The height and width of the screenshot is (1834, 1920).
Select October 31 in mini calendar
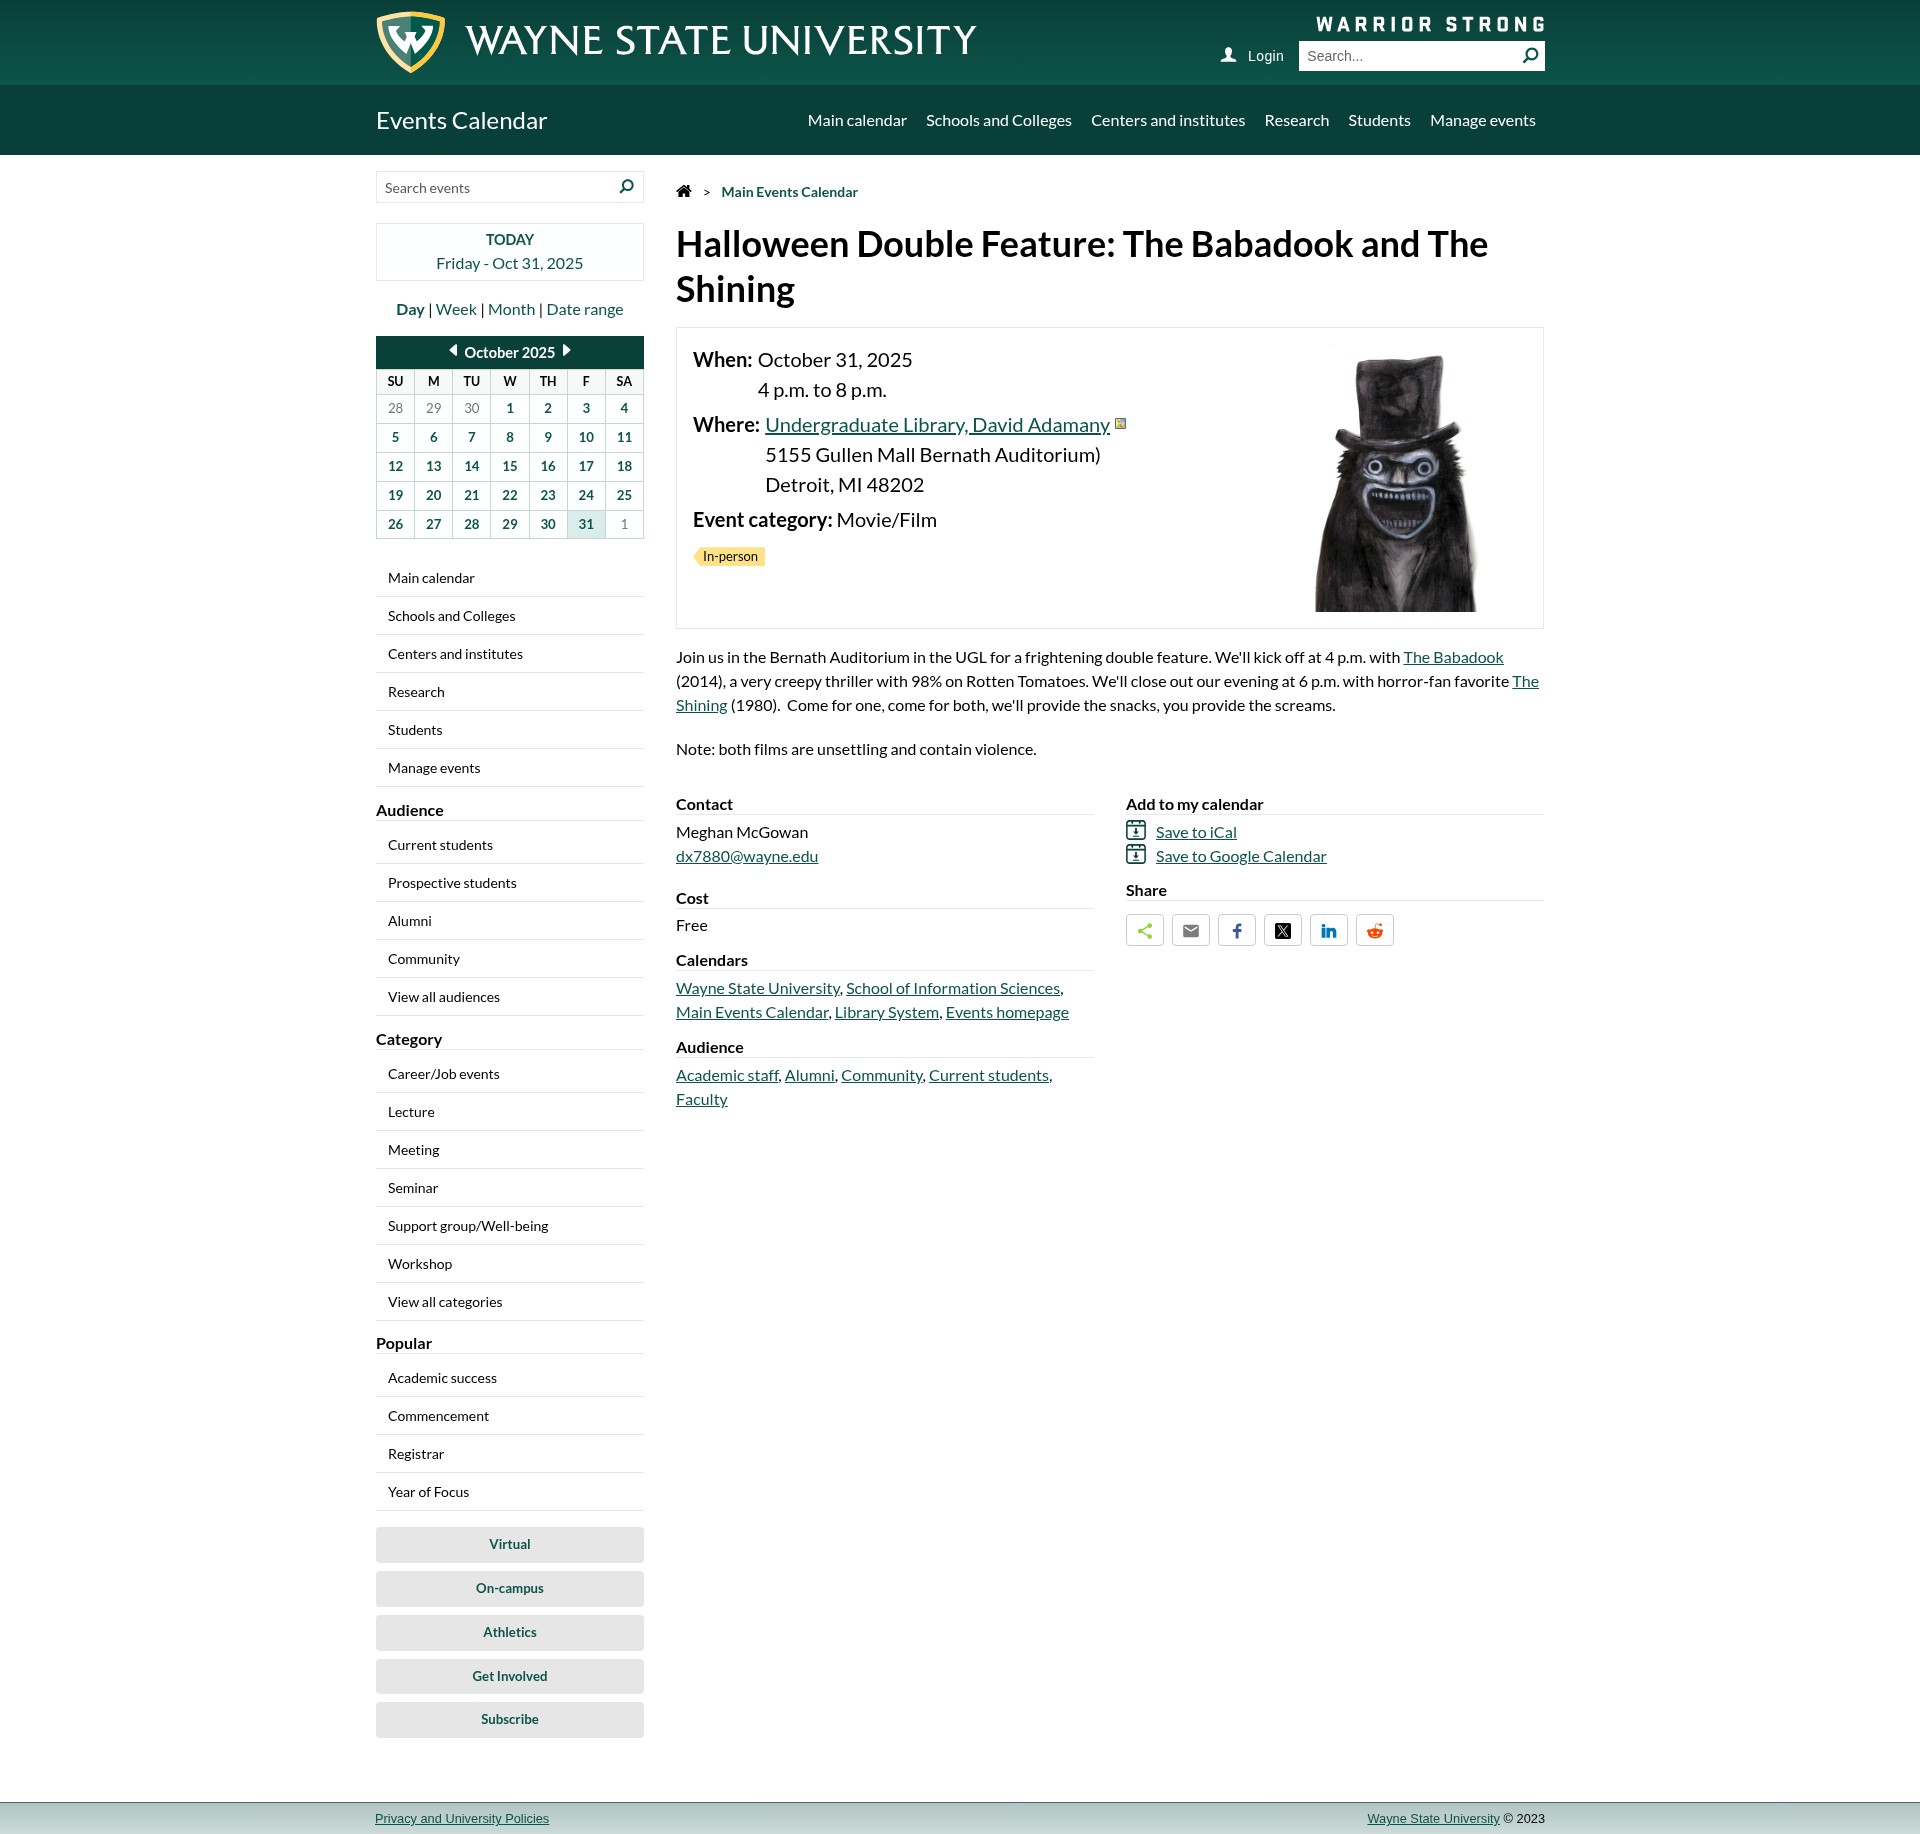[x=586, y=524]
